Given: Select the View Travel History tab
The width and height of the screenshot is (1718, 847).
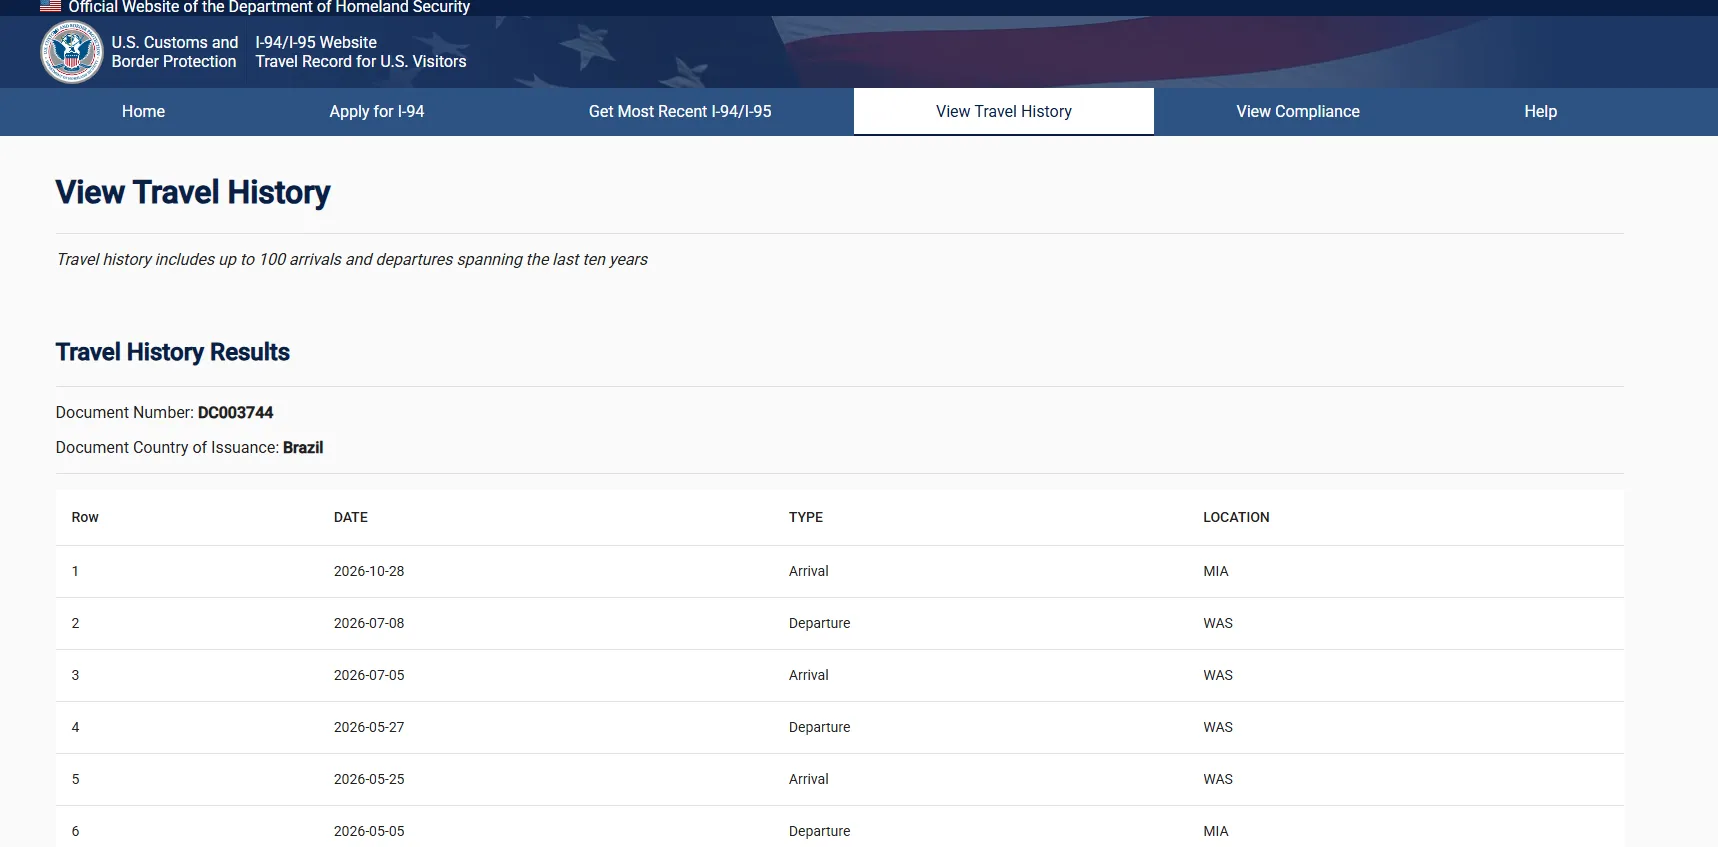Looking at the screenshot, I should [1004, 111].
